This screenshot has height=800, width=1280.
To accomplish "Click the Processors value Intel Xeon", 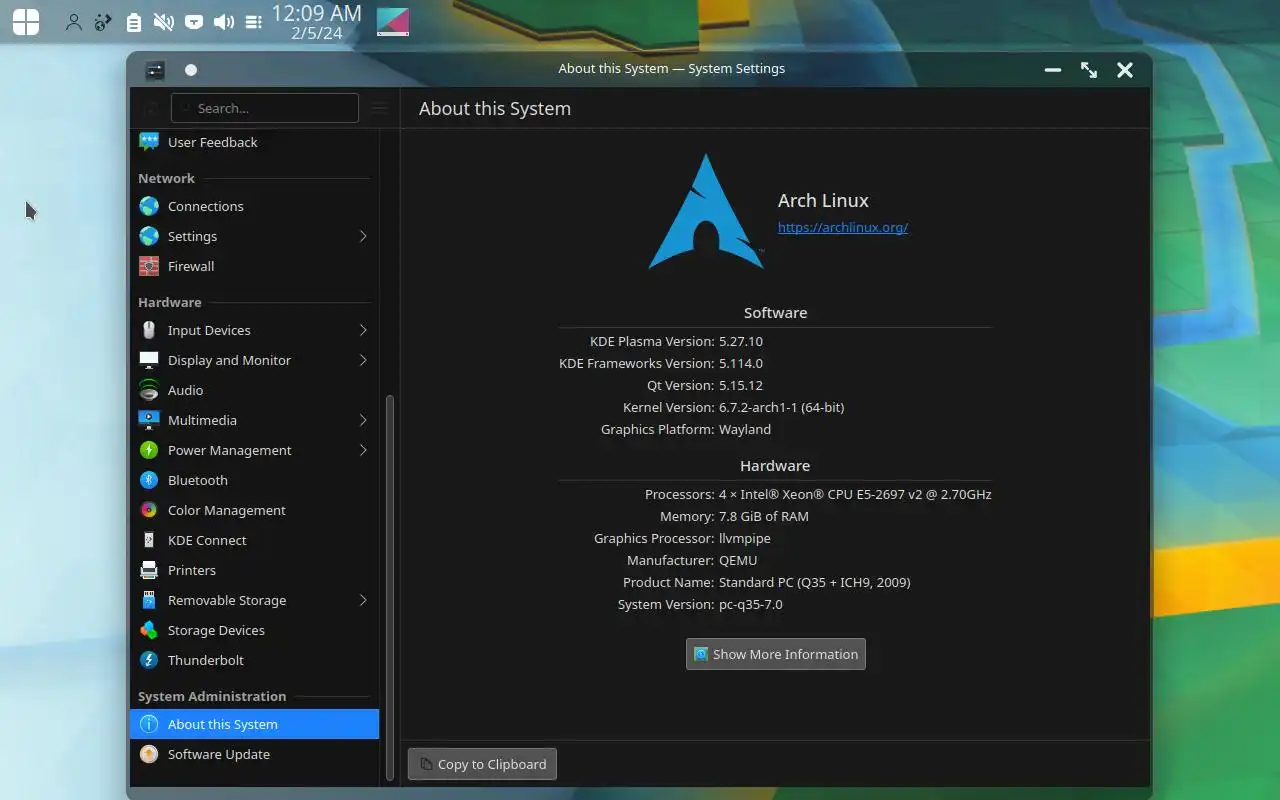I will coord(855,494).
